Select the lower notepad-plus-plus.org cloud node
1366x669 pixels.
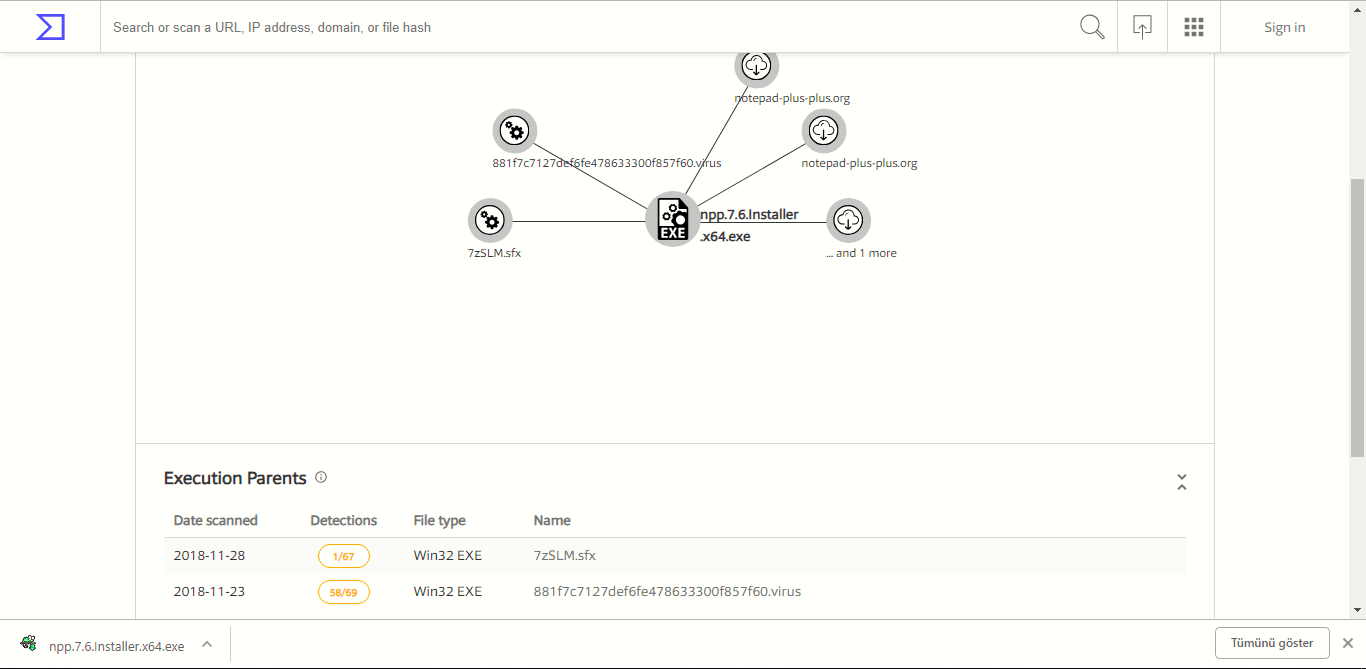coord(824,130)
